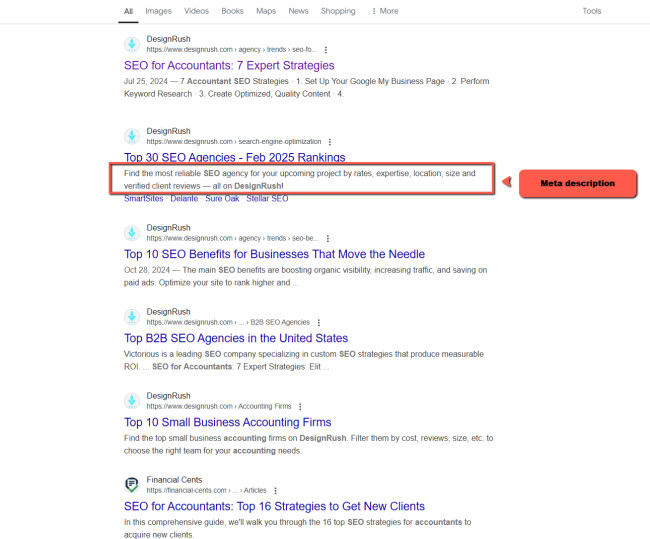Viewport: 650px width, 539px height.
Task: Open three-dot menu for search-engine-optimization result
Action: [330, 142]
